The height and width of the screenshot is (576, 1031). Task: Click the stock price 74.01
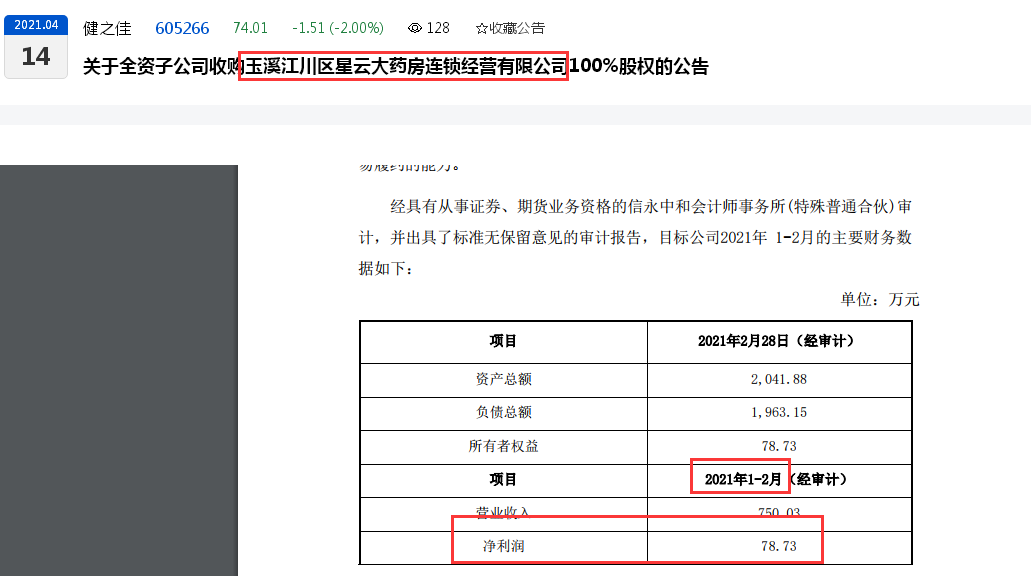pos(250,28)
